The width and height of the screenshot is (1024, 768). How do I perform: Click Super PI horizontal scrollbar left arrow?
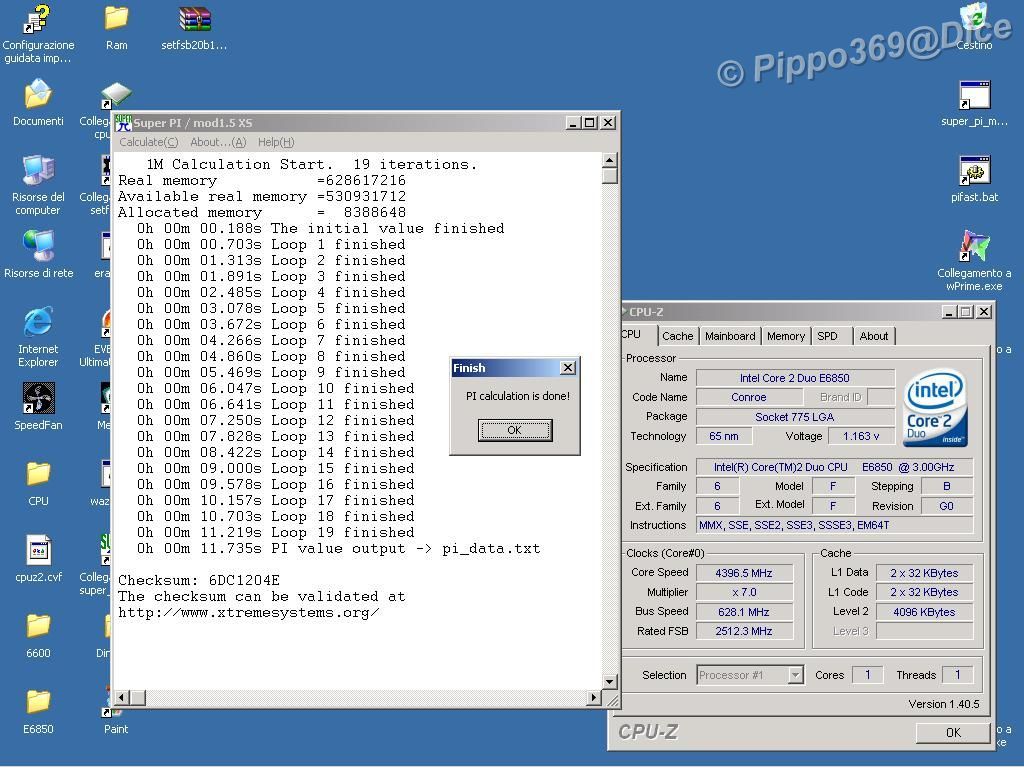coord(121,697)
